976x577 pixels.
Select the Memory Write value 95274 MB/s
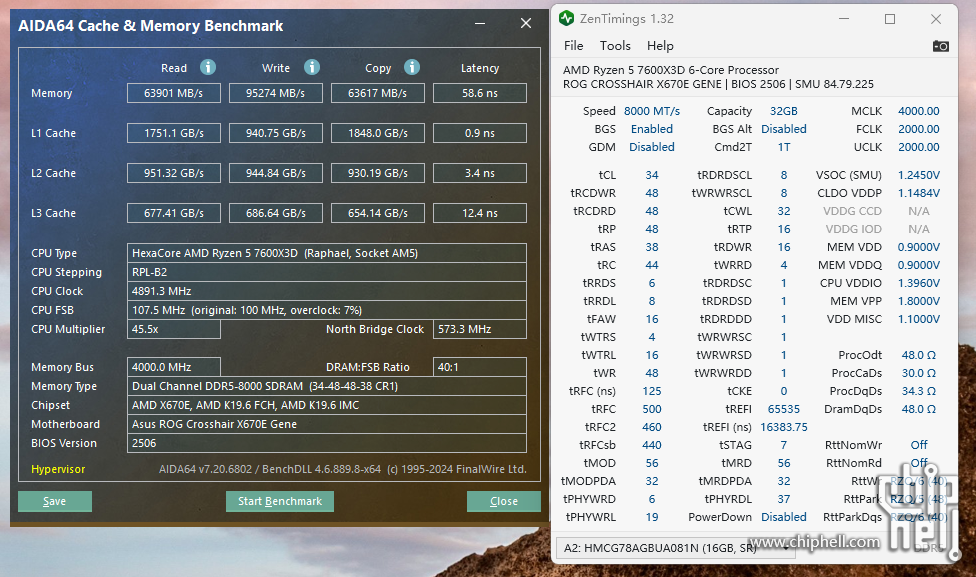(x=276, y=93)
